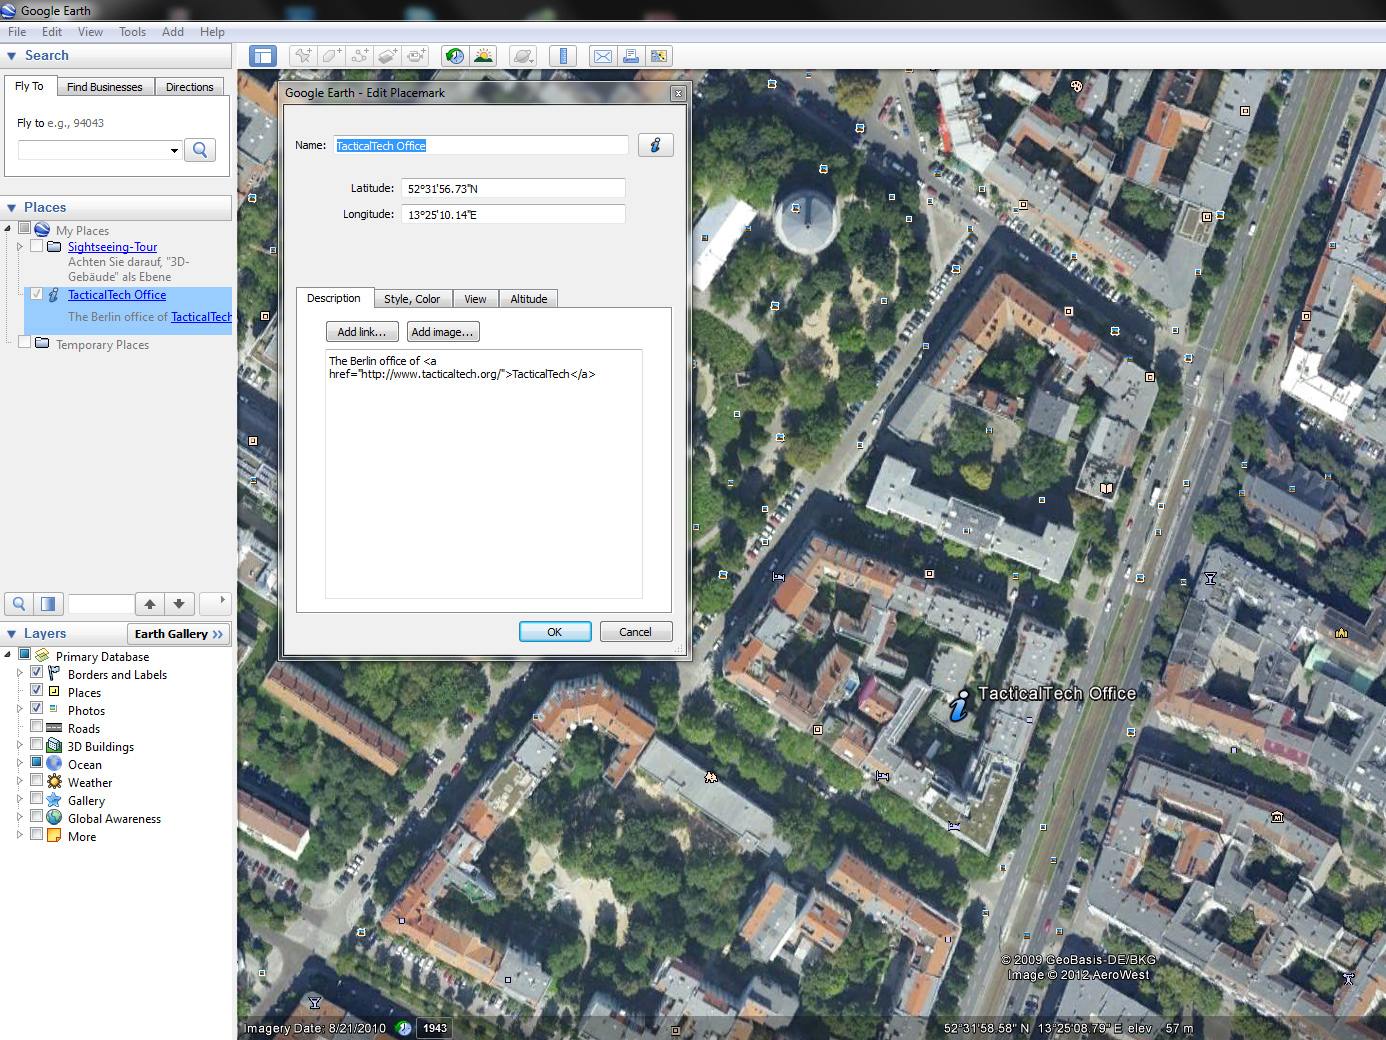Viewport: 1386px width, 1040px height.
Task: Switch to the Find Businesses tab
Action: pyautogui.click(x=105, y=87)
